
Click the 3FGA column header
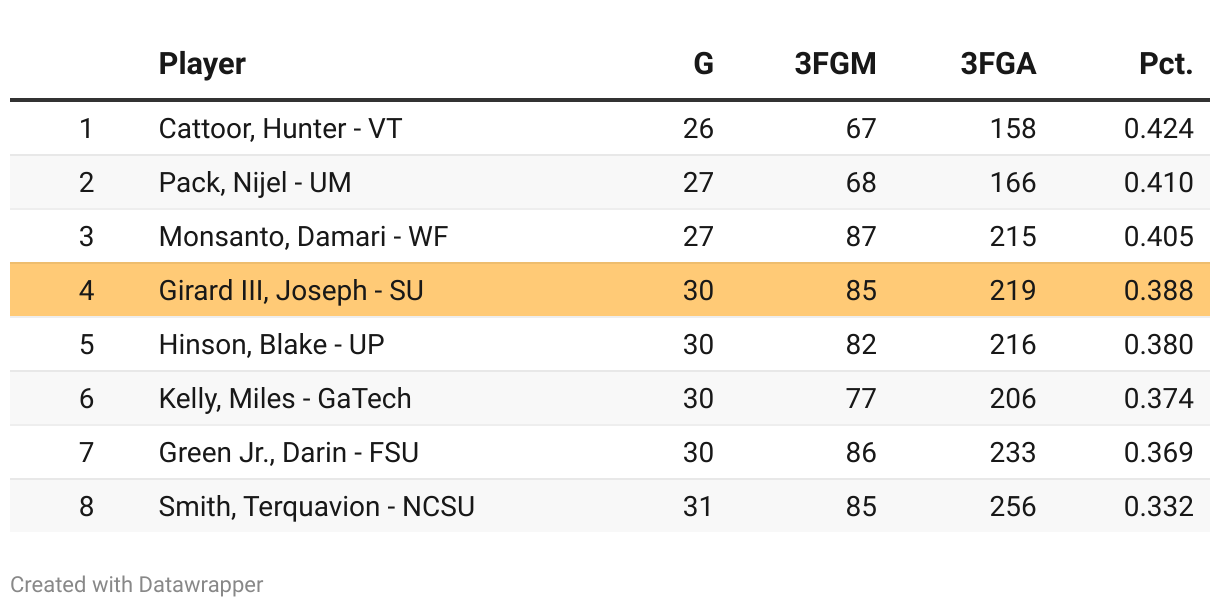pos(998,65)
